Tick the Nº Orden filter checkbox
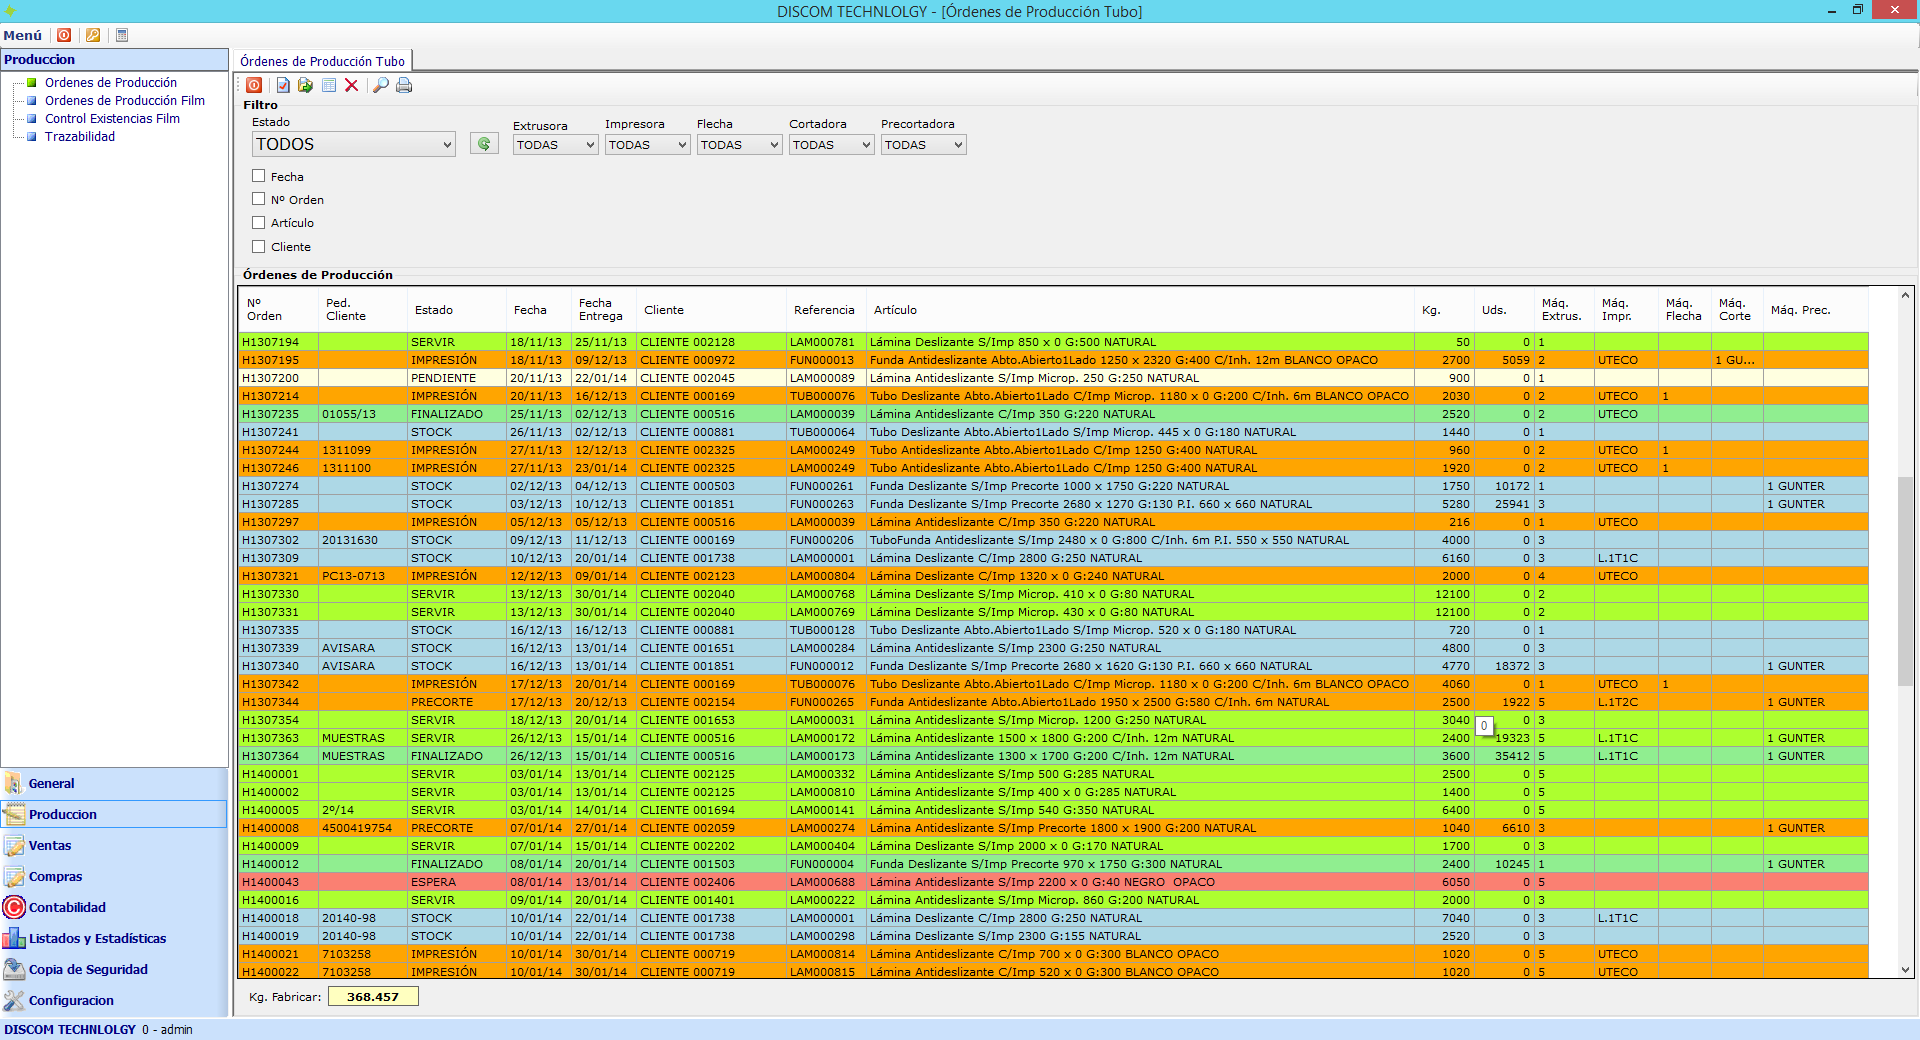 click(259, 199)
